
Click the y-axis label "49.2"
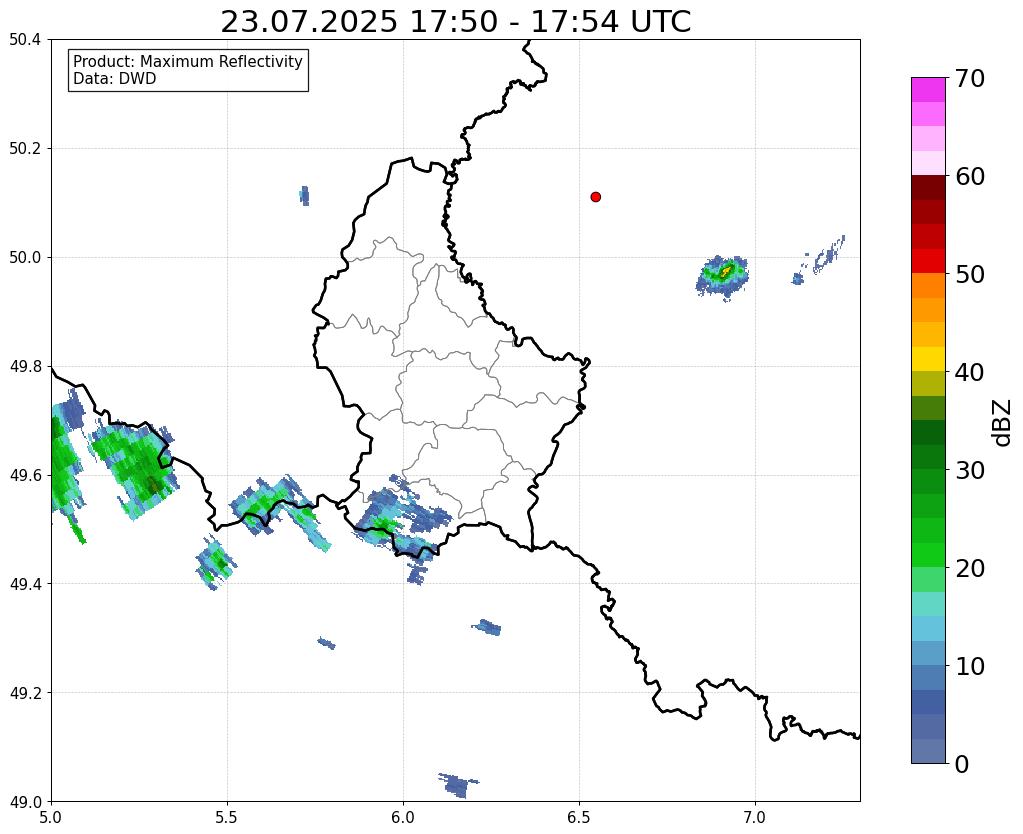click(25, 693)
